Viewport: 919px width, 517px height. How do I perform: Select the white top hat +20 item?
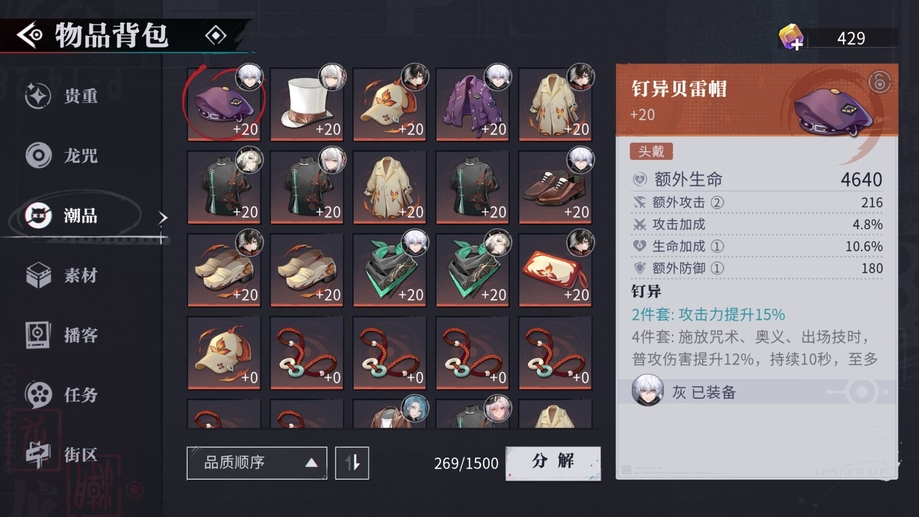click(307, 104)
